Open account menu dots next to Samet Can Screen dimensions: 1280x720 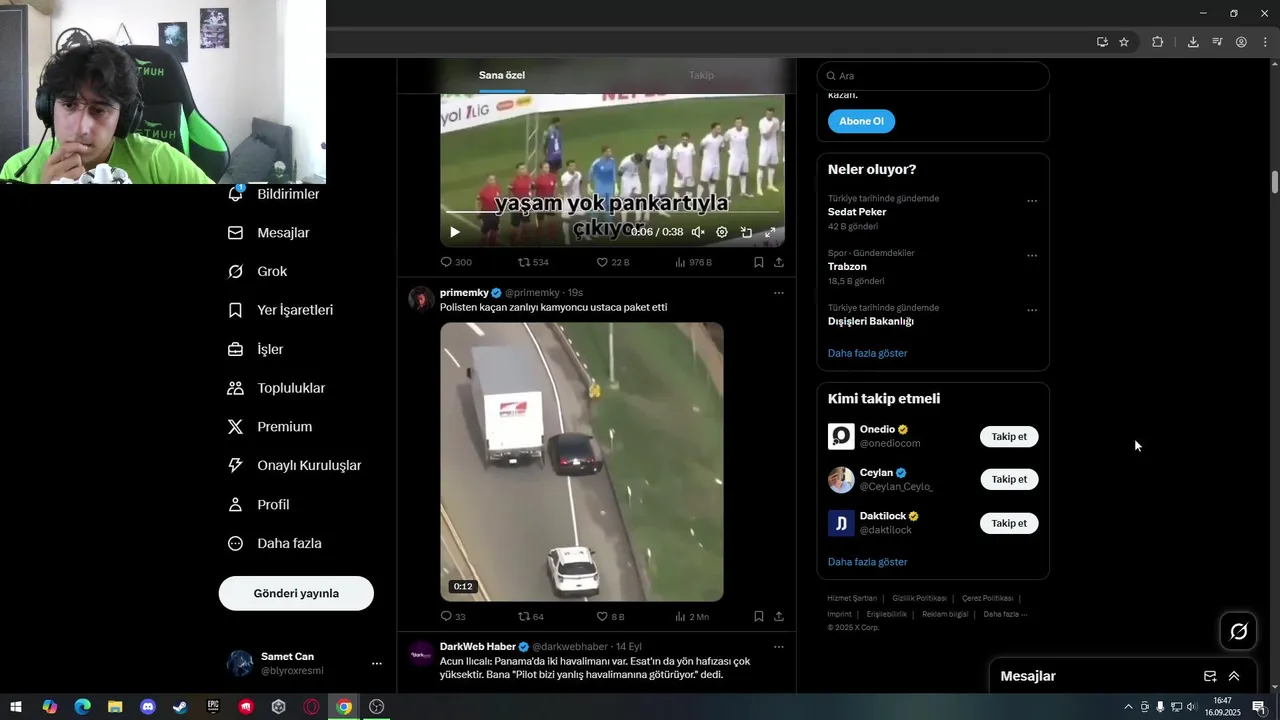[377, 663]
